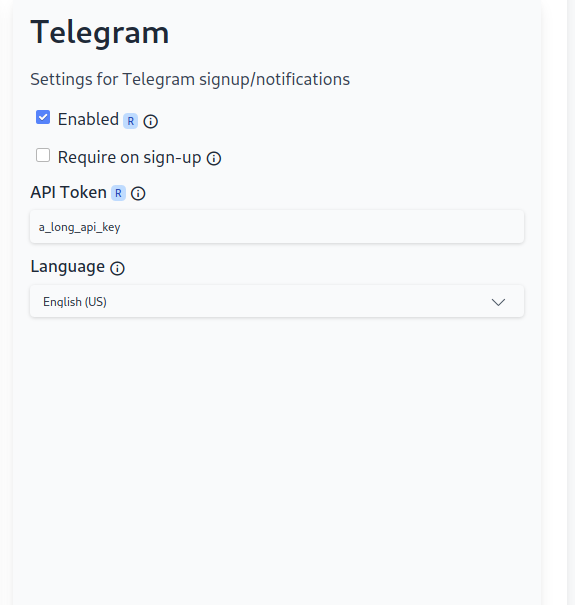
Task: Click the Telegram signup/notifications description text
Action: [x=190, y=79]
